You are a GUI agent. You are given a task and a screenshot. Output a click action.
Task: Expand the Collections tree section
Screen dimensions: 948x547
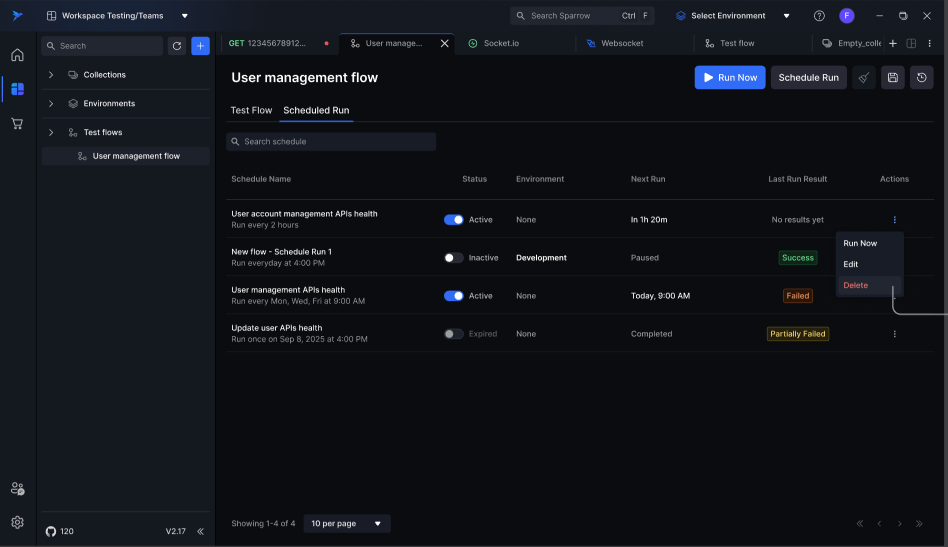51,75
